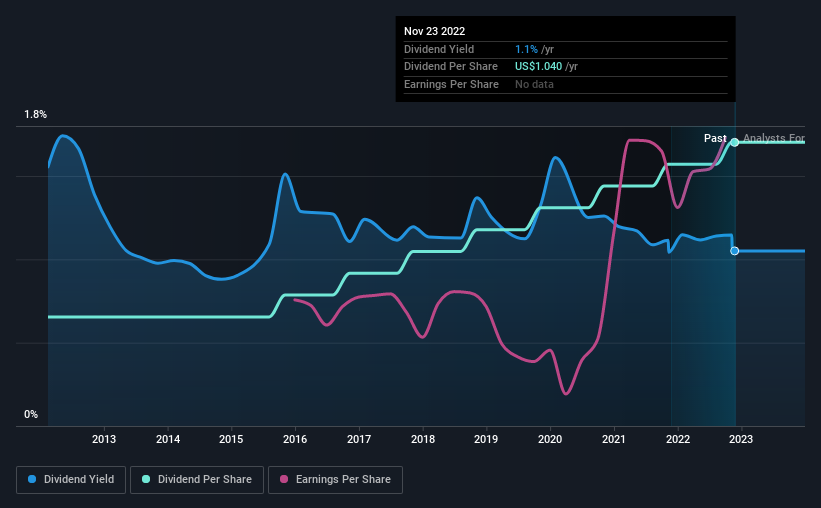Click the 1.8% y-axis label
821x508 pixels.
[35, 115]
